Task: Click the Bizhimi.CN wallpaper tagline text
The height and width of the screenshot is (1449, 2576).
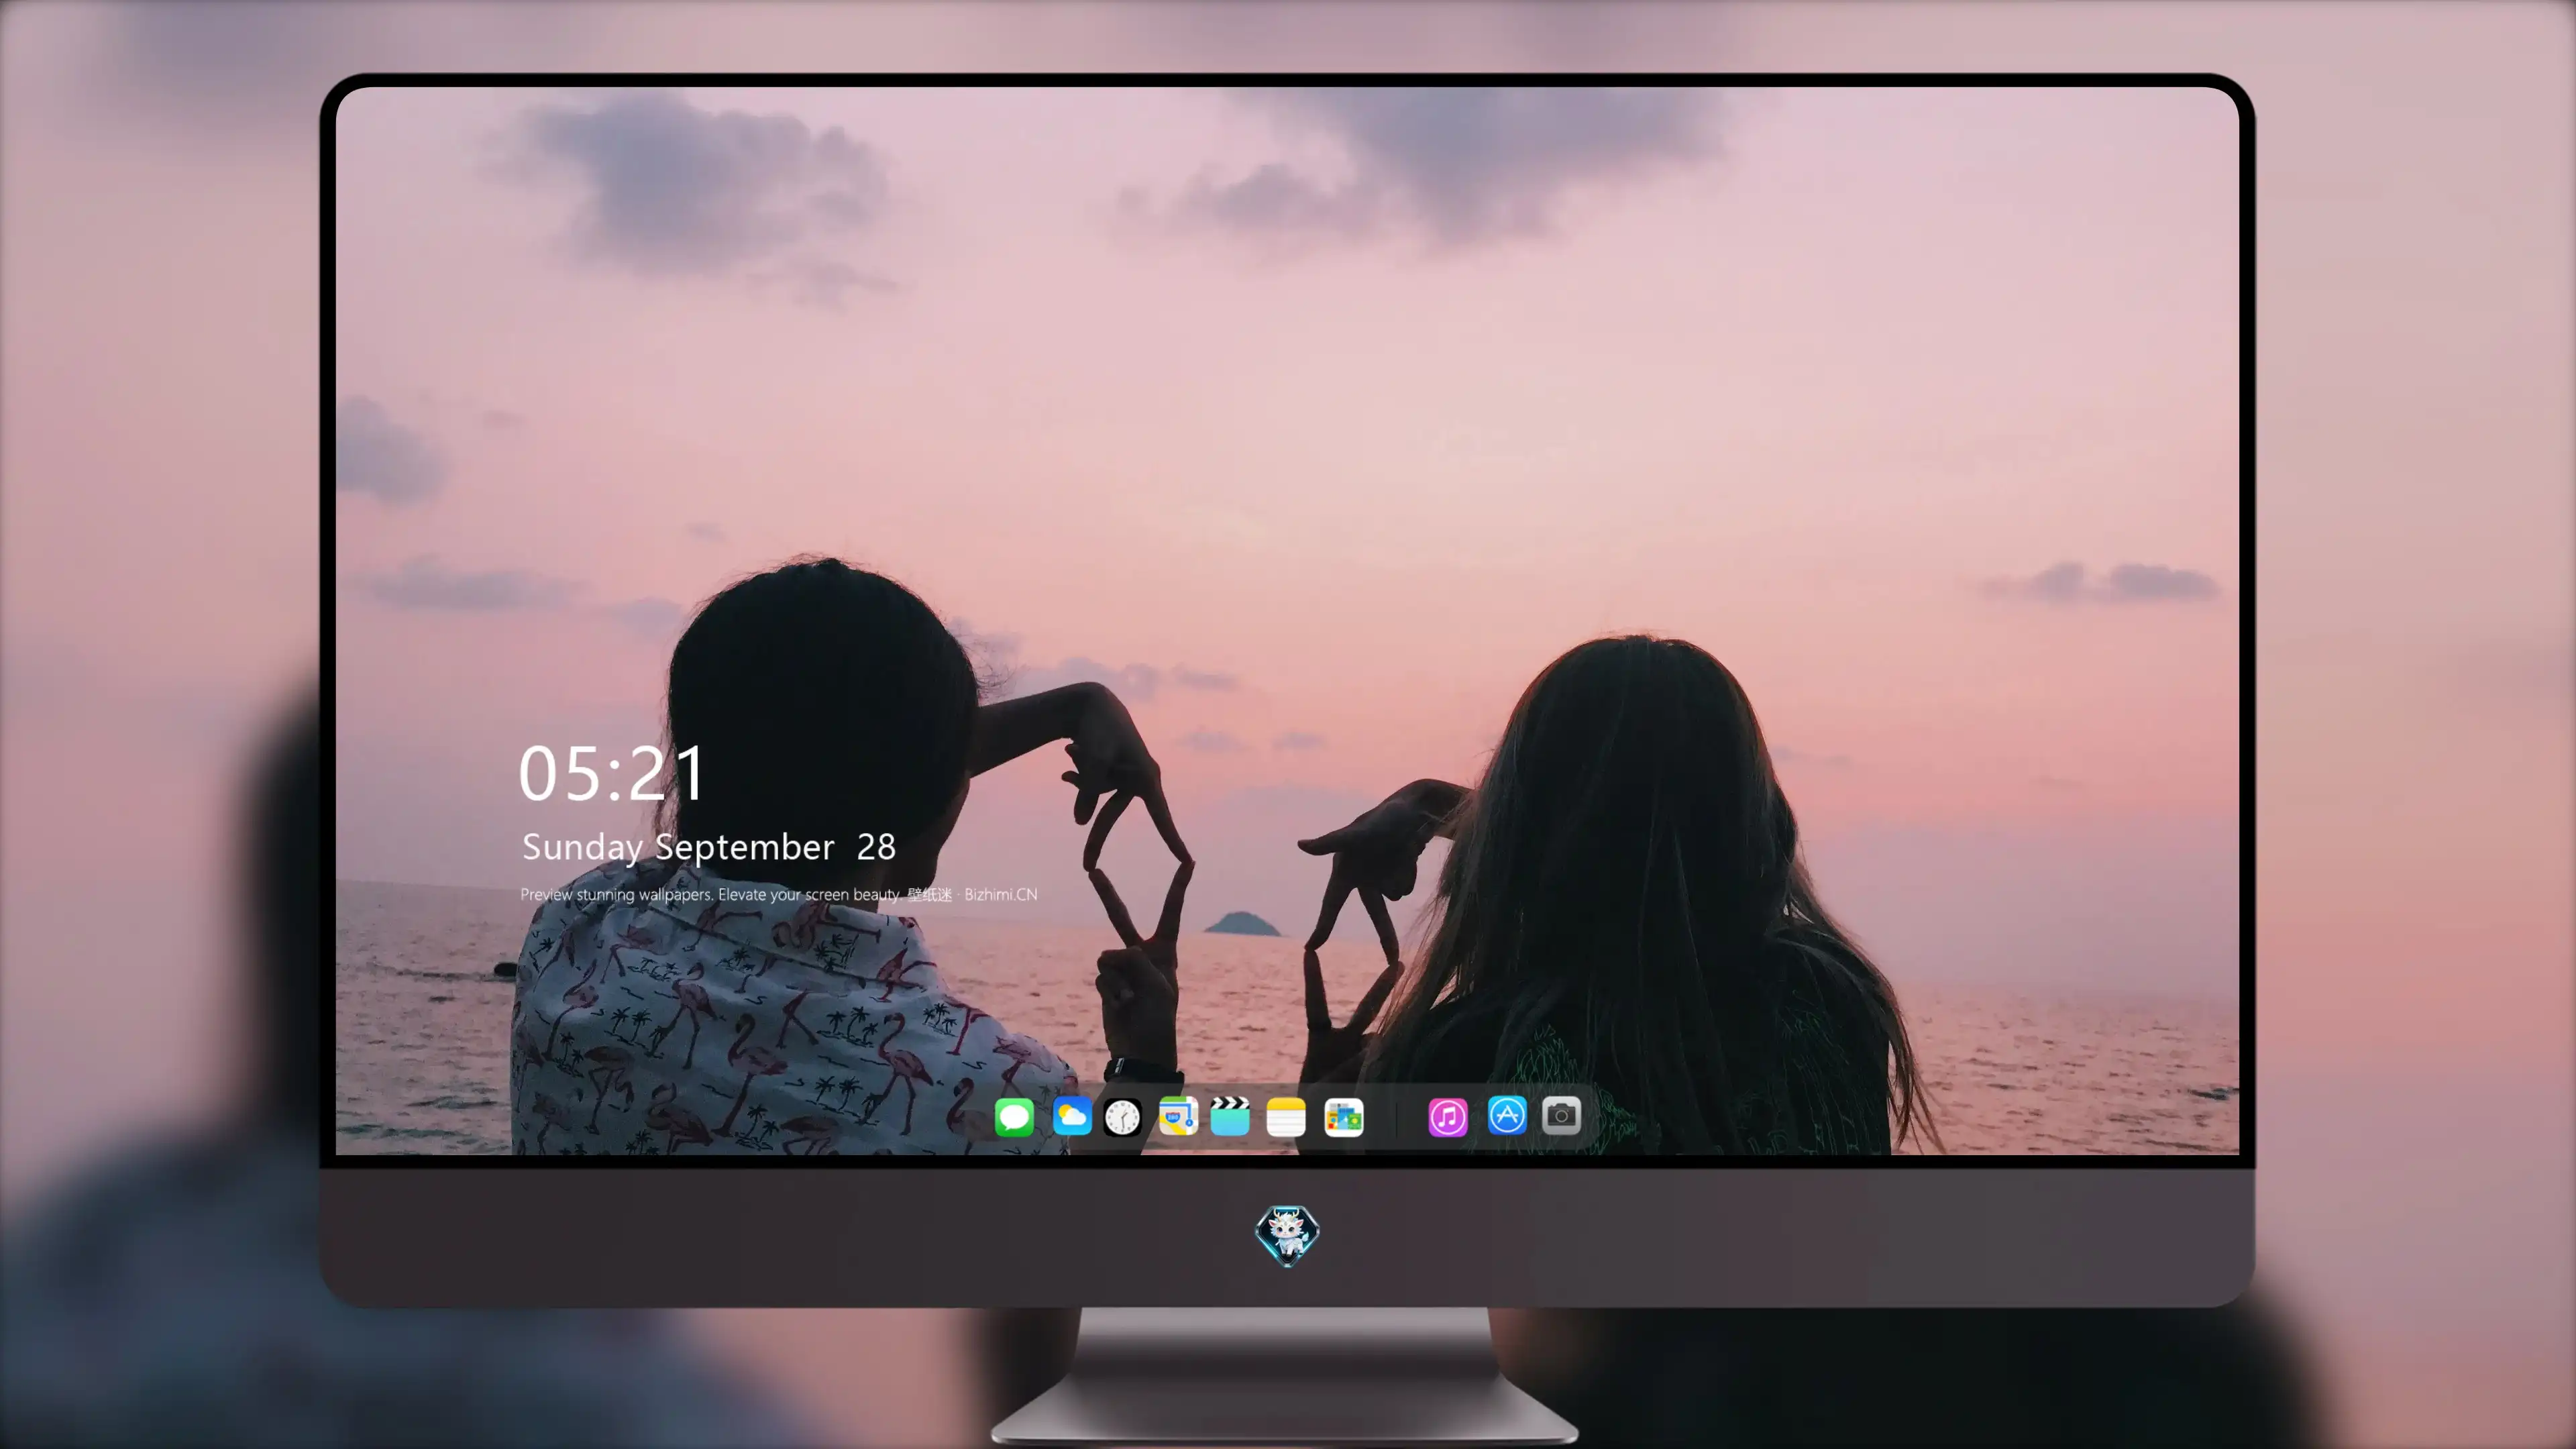Action: point(778,894)
